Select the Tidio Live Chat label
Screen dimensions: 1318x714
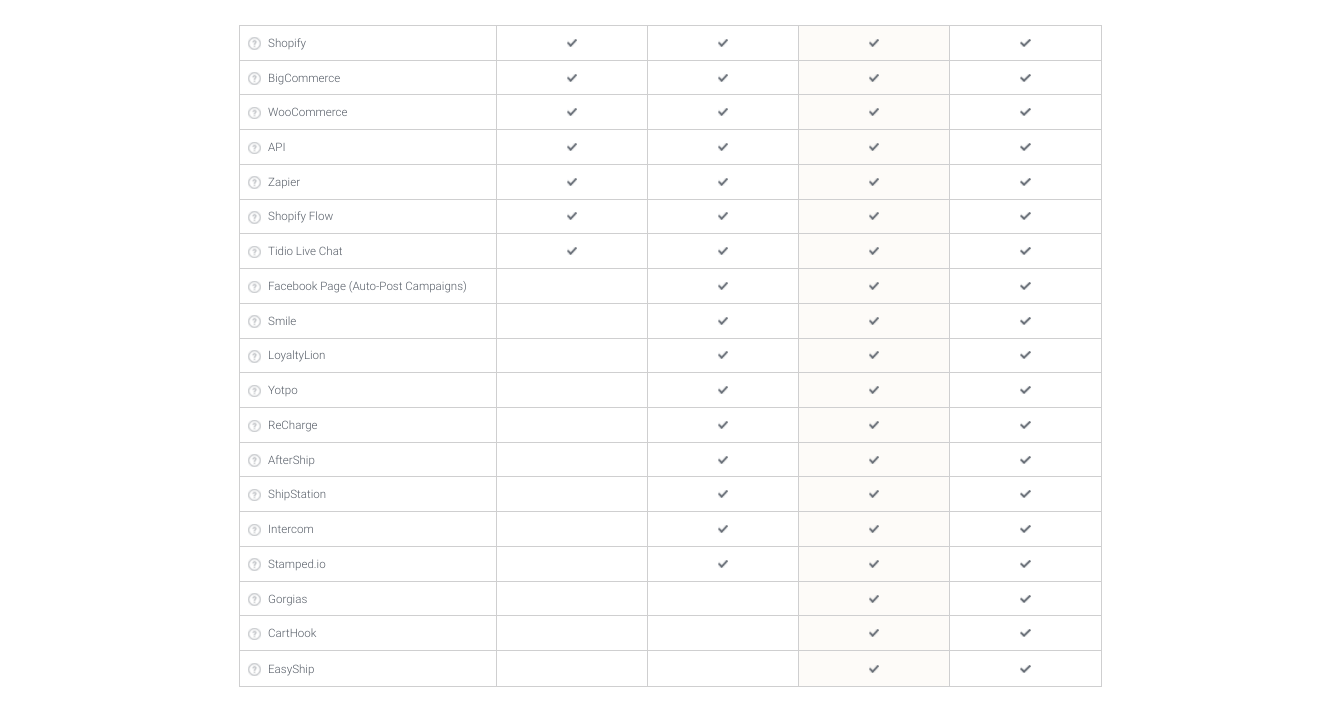point(305,251)
